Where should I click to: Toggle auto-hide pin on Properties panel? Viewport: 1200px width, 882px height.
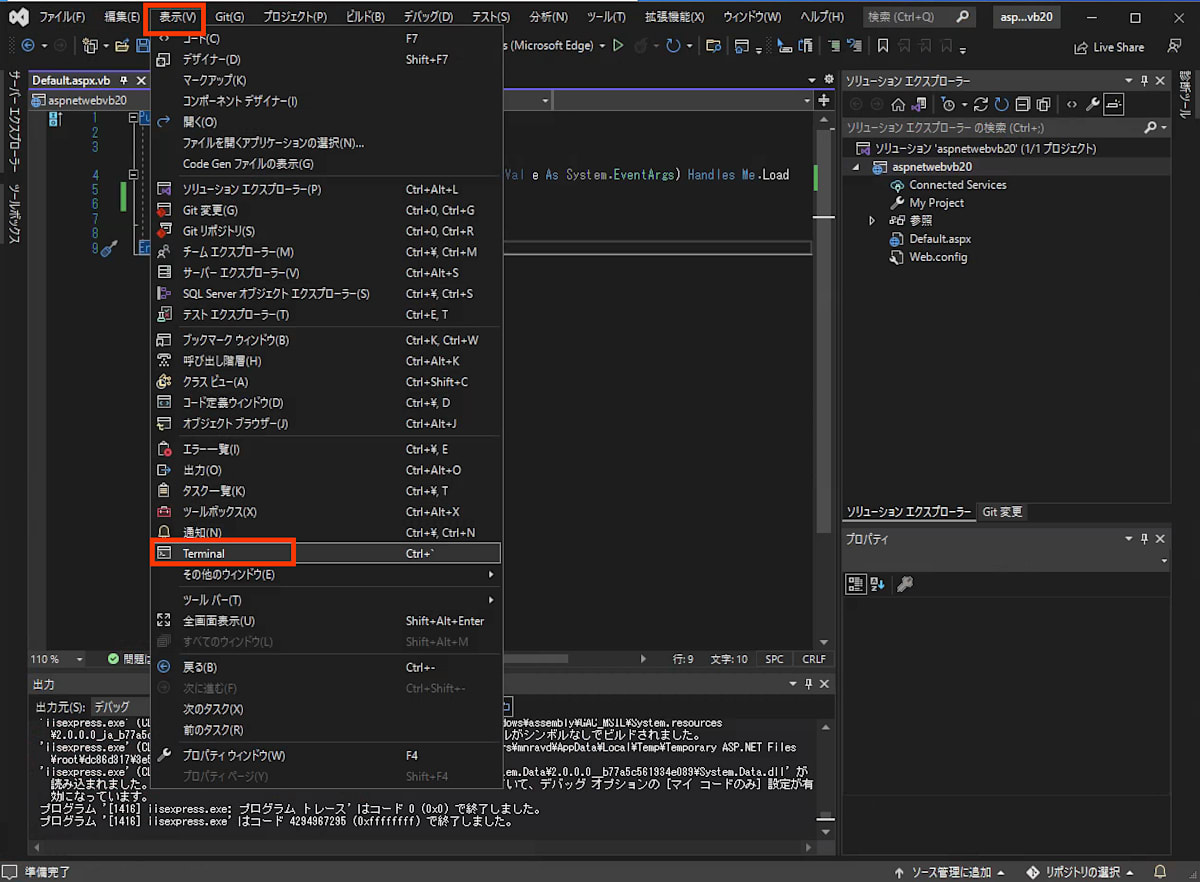point(1145,539)
